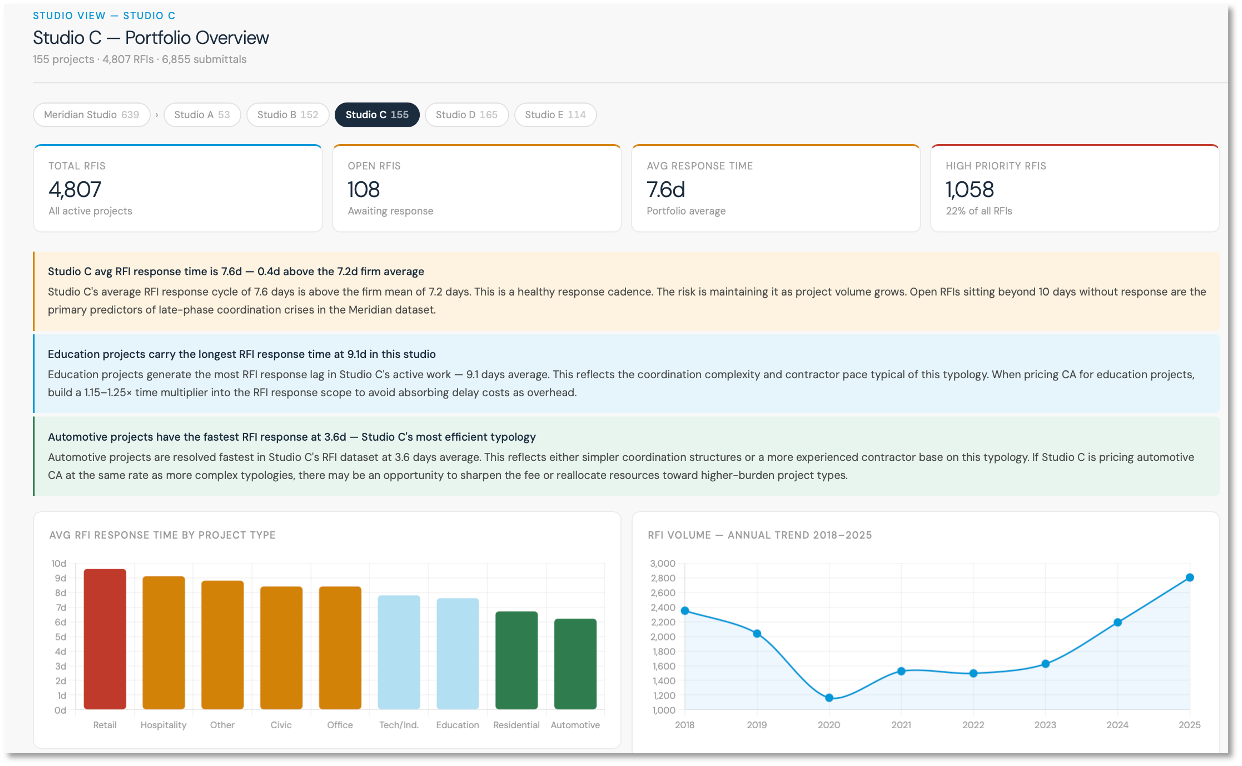Click the Automotive projects insight banner
The width and height of the screenshot is (1242, 766).
[626, 457]
